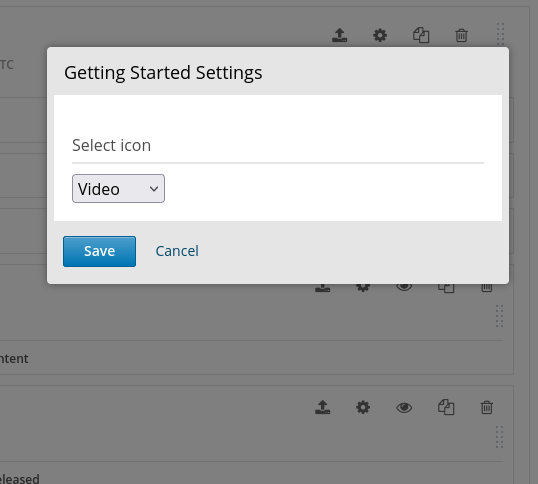Screen dimensions: 538x484
Task: Click the dotted drag handle in middle section
Action: (500, 316)
